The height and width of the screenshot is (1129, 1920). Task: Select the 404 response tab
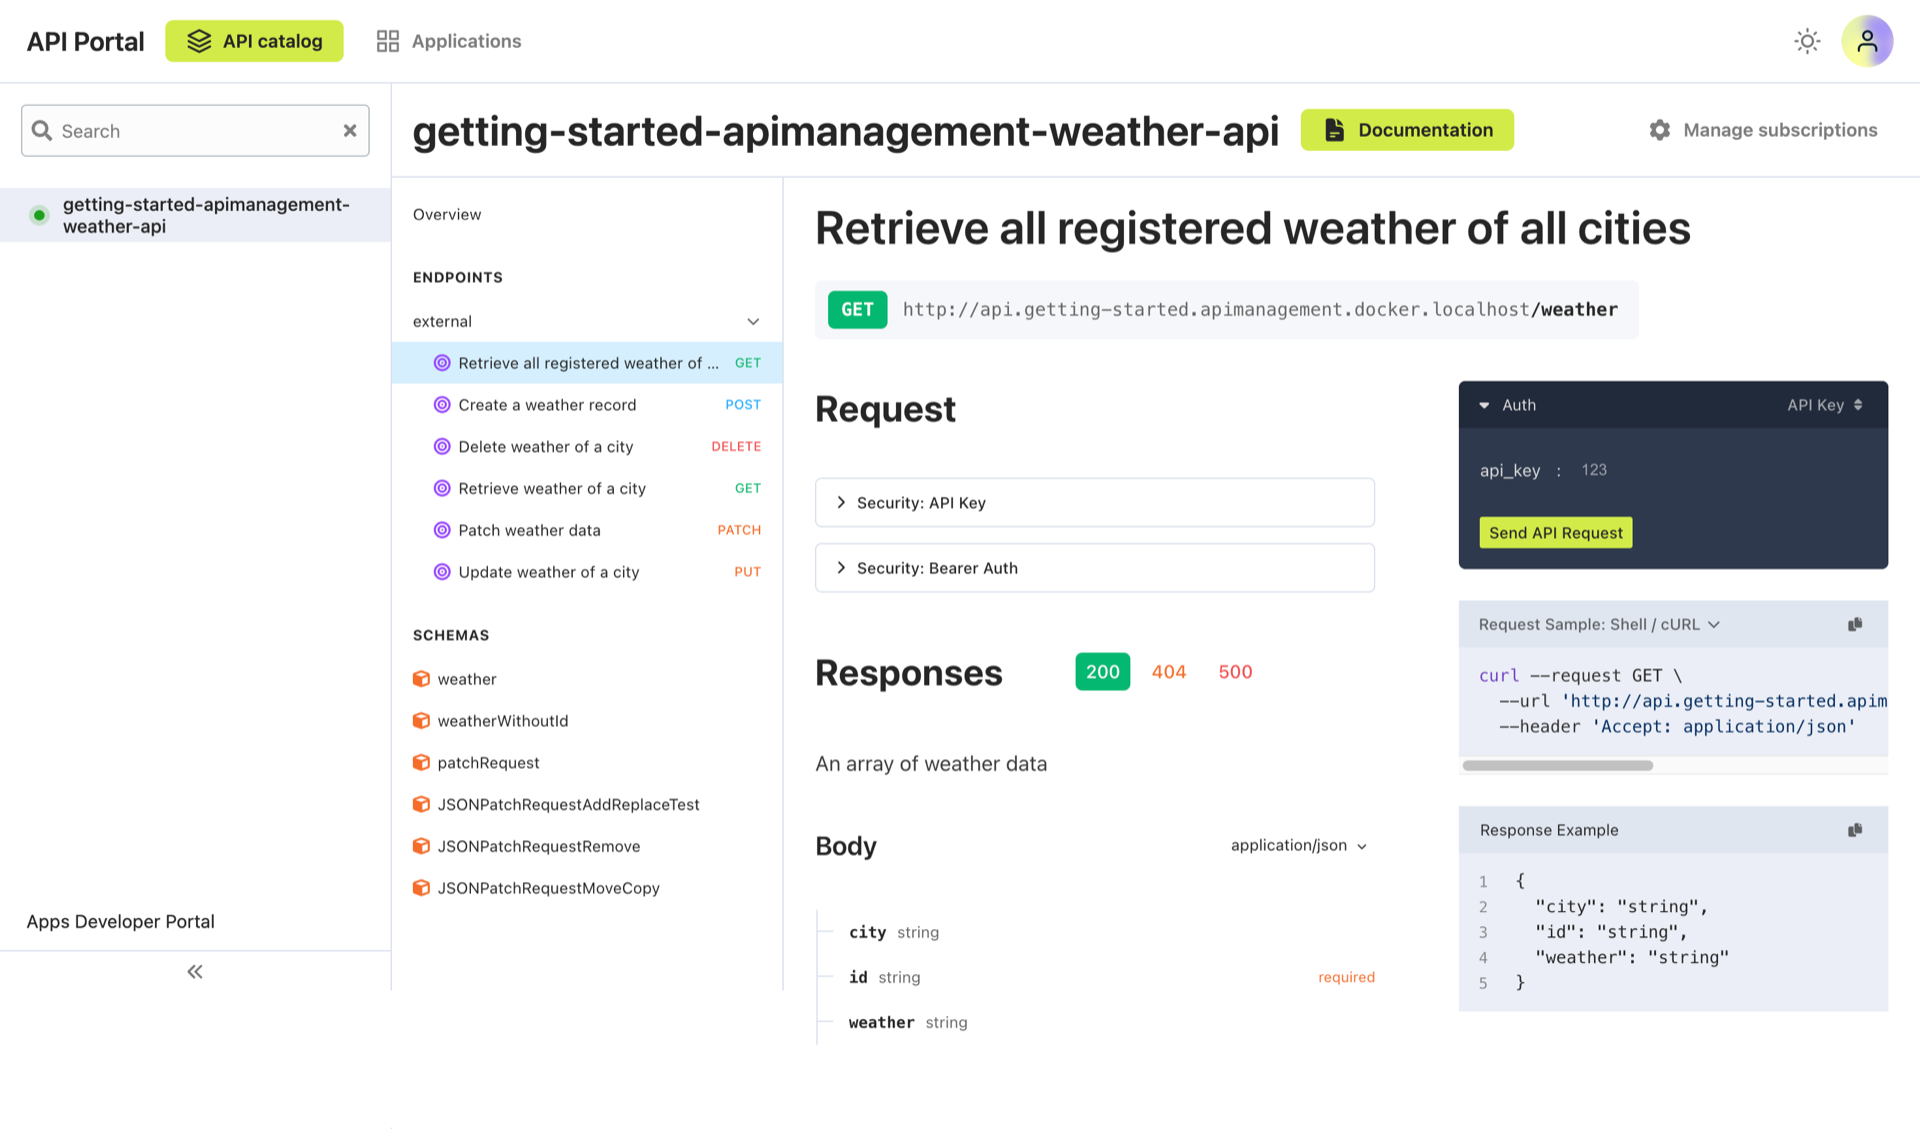[1168, 672]
